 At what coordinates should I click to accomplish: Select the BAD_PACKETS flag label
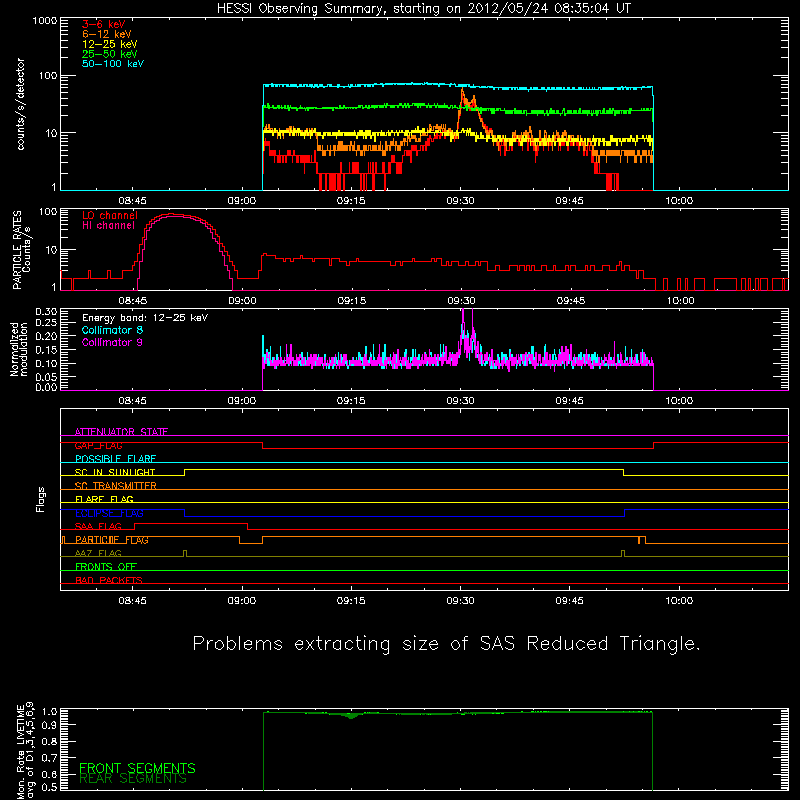[x=109, y=580]
